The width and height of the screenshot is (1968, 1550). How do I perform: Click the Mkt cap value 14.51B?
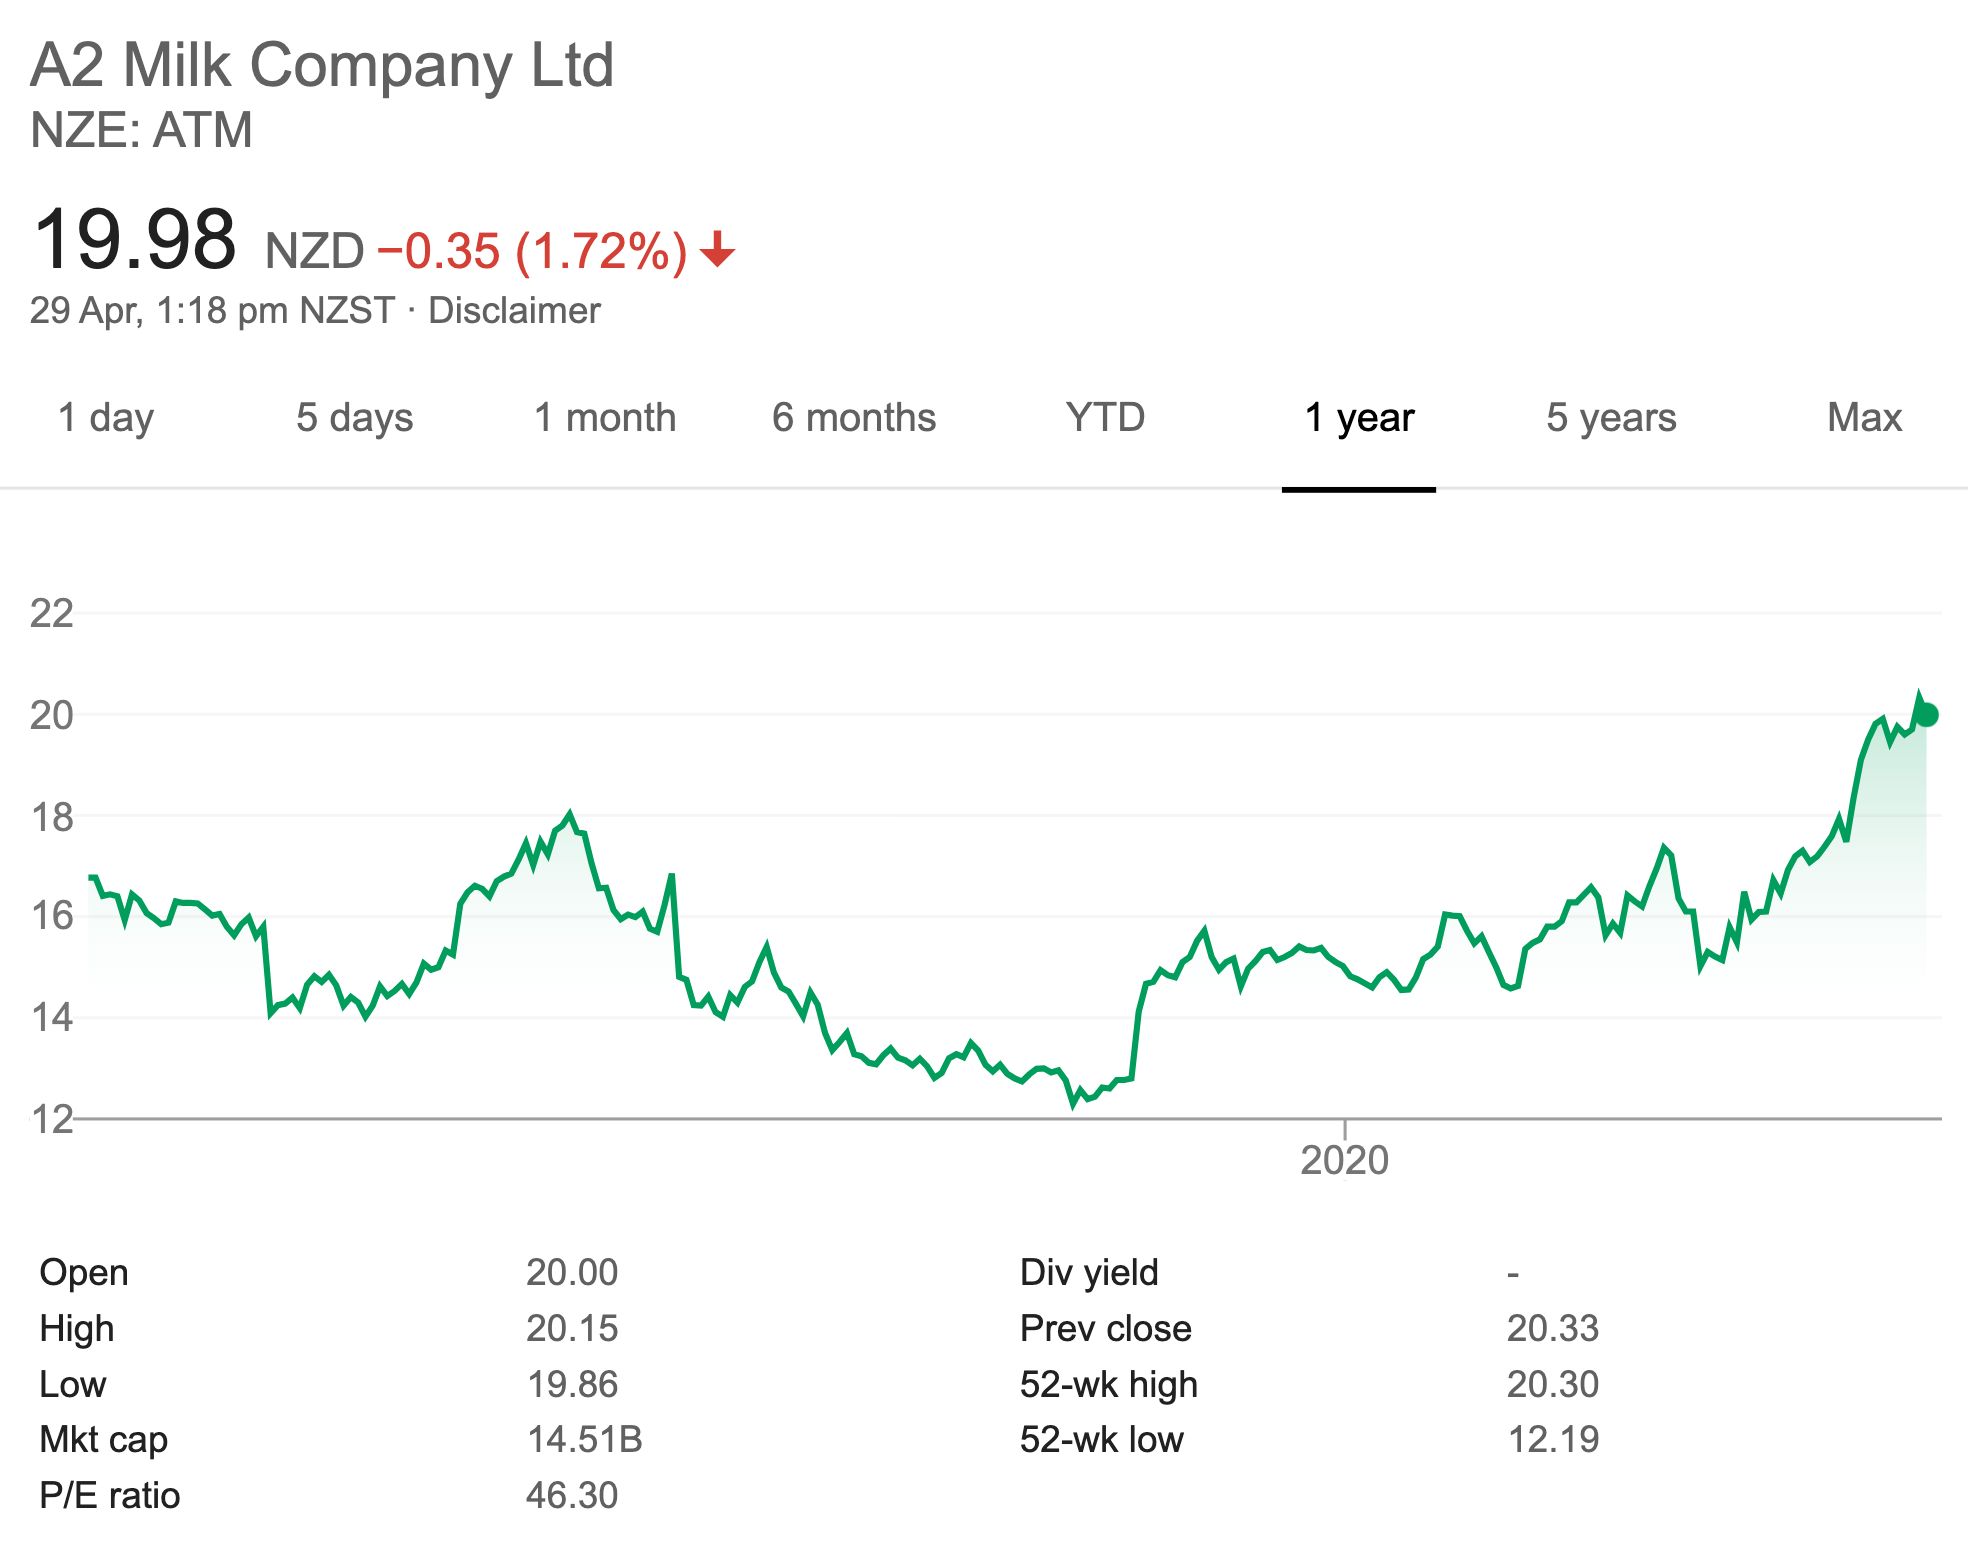tap(584, 1439)
